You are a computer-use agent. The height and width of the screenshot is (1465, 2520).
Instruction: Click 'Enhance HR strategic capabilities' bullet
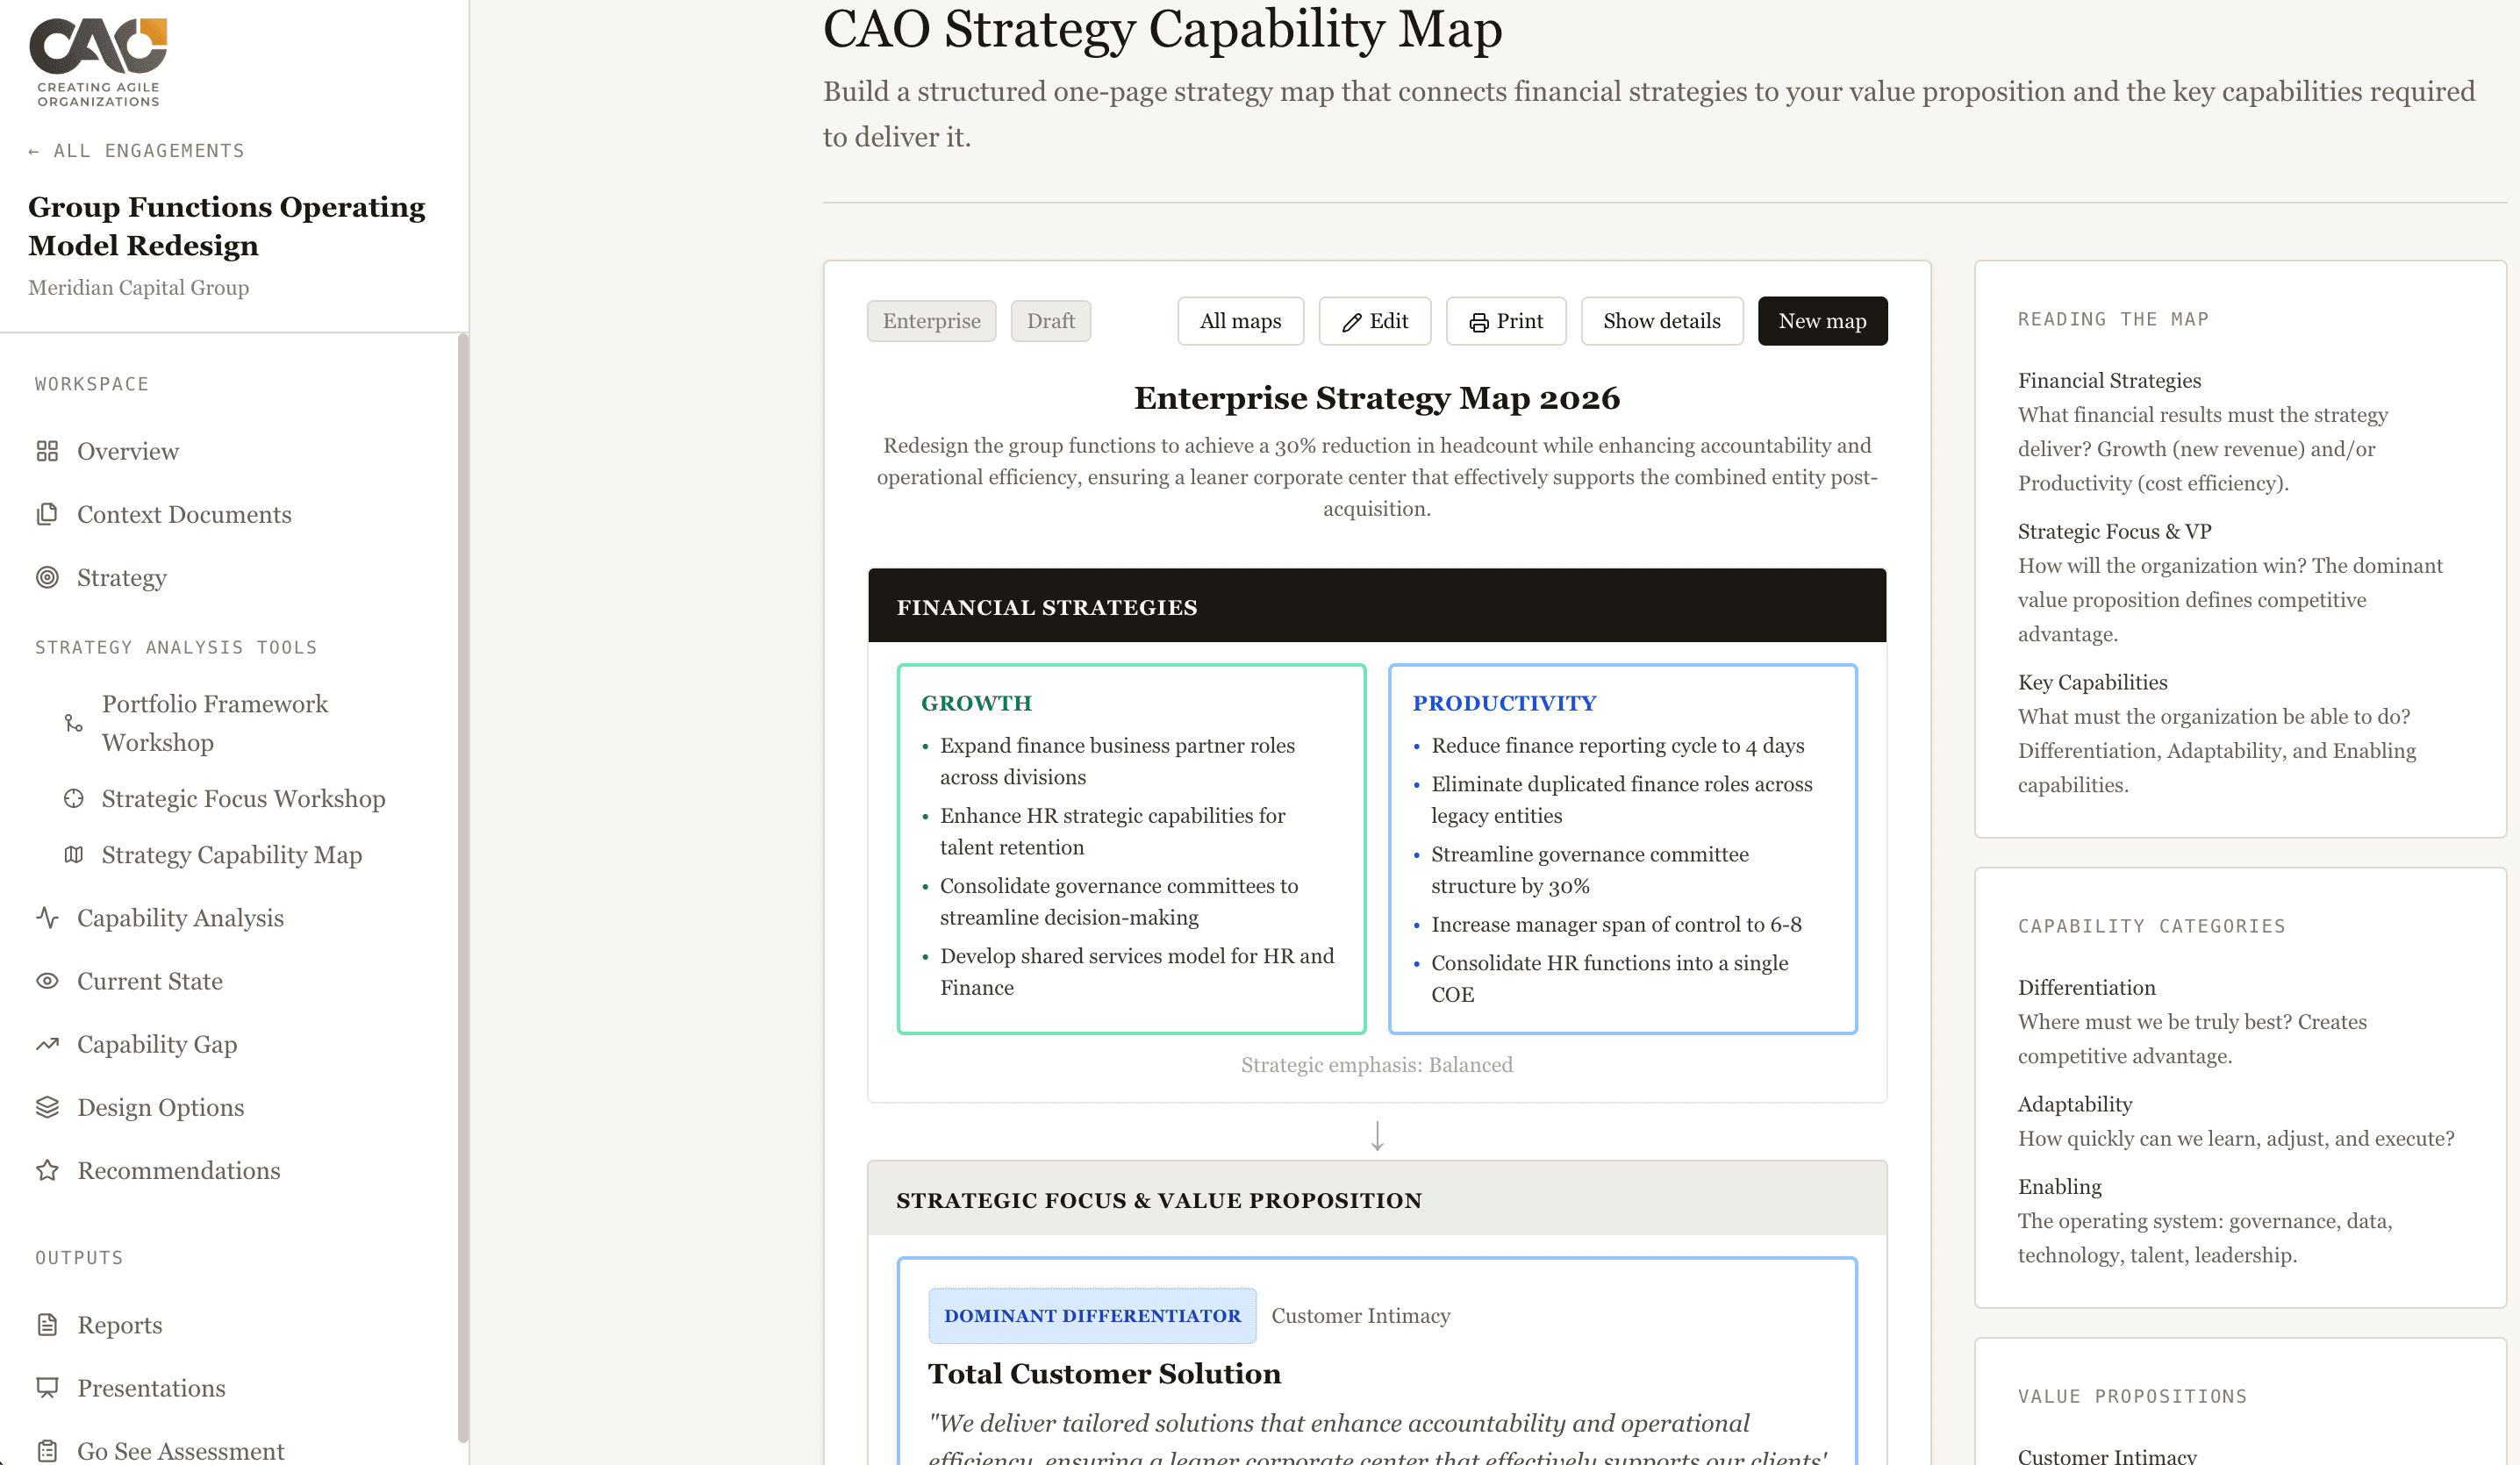(1112, 831)
